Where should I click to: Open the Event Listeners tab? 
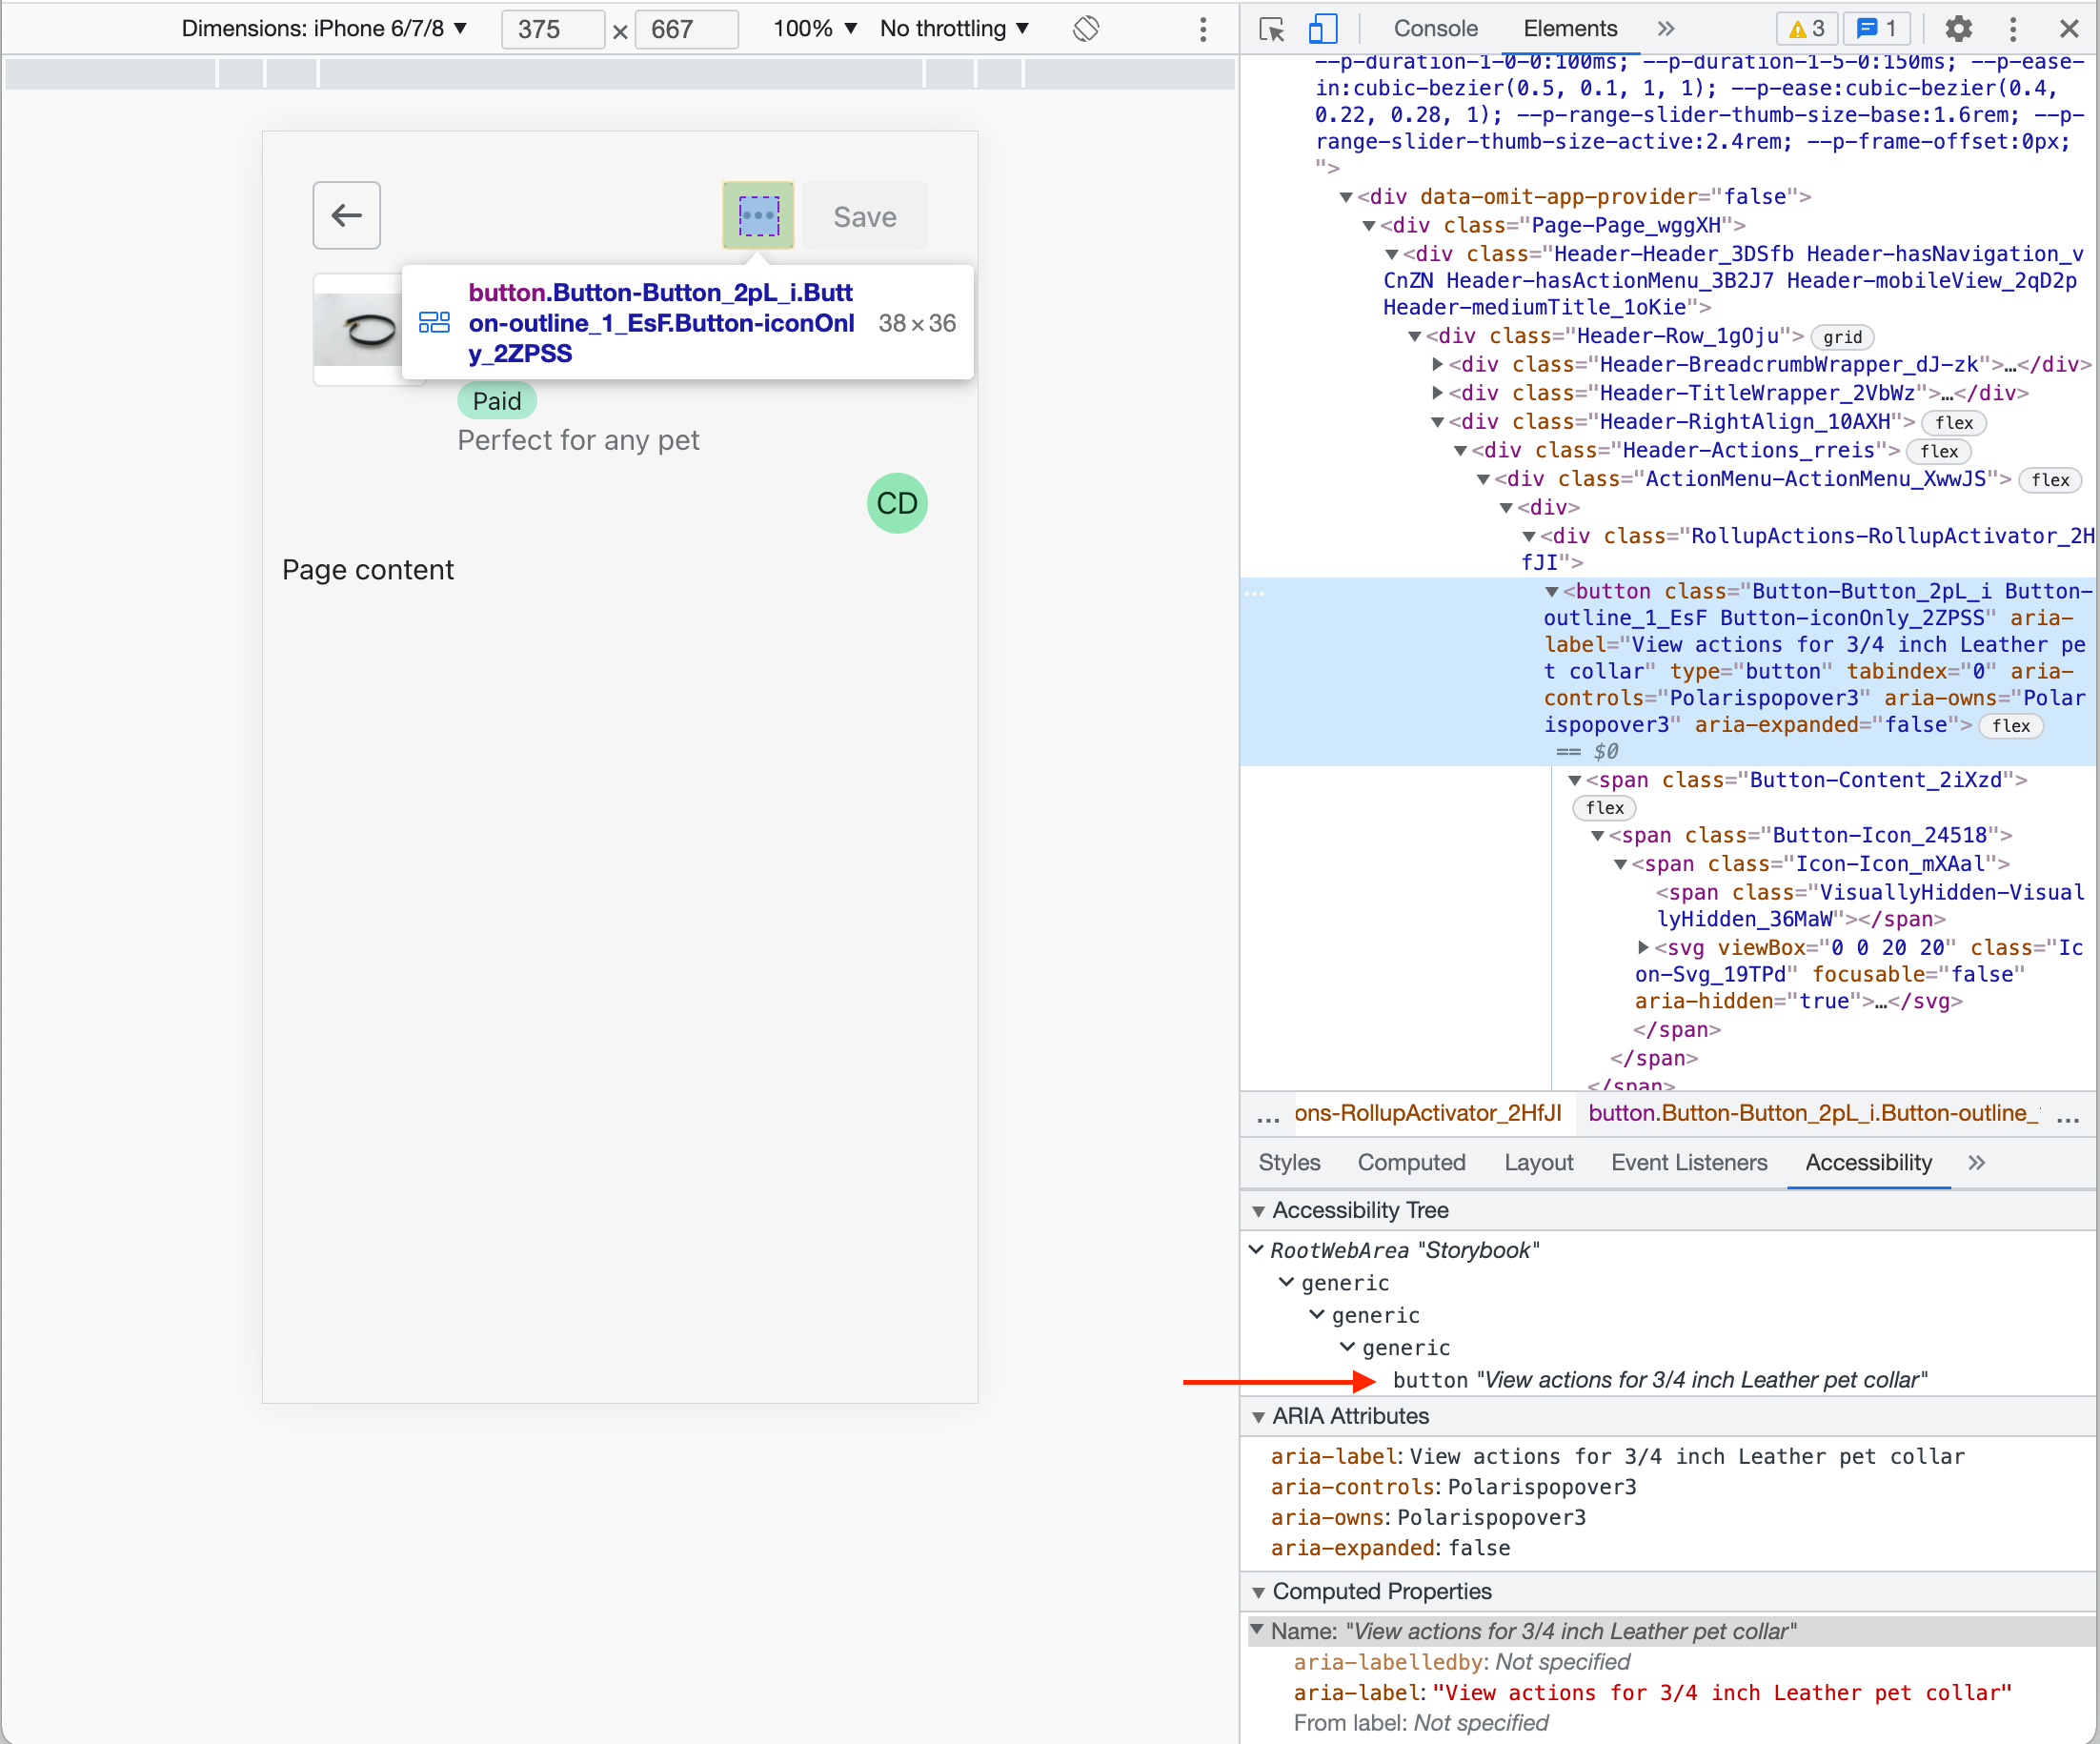pyautogui.click(x=1688, y=1162)
